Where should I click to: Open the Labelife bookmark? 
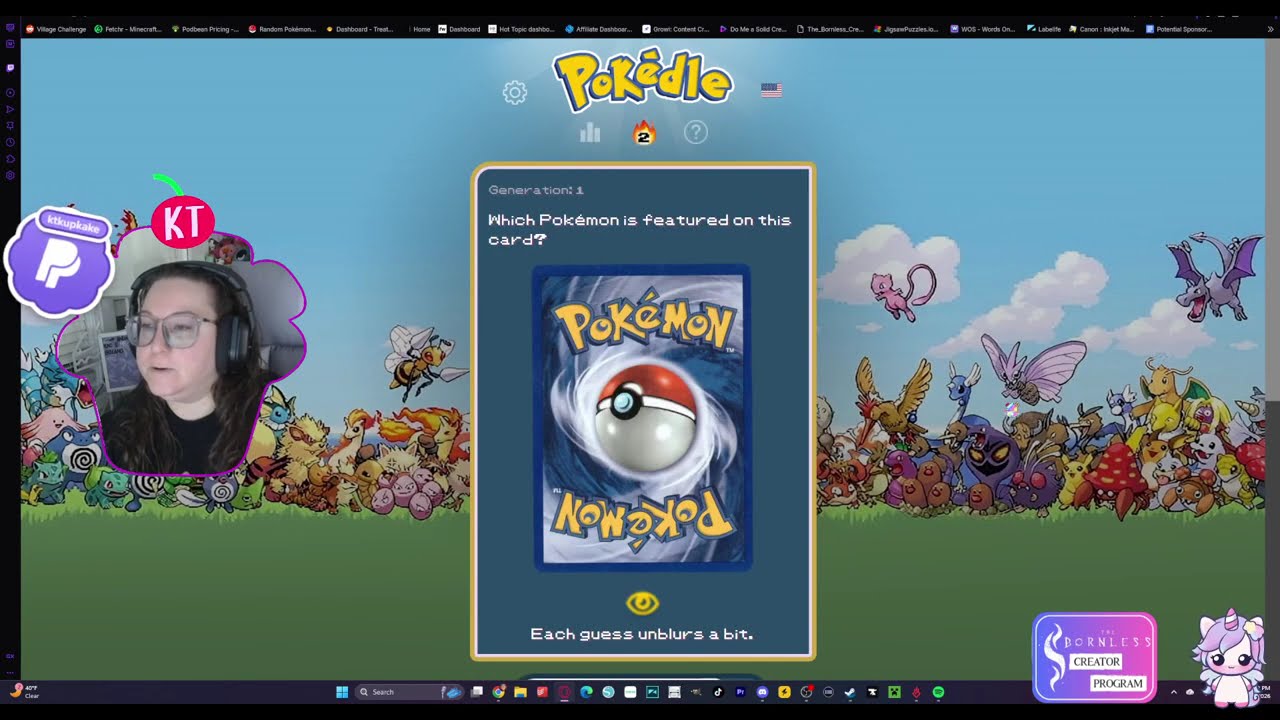[x=1044, y=29]
